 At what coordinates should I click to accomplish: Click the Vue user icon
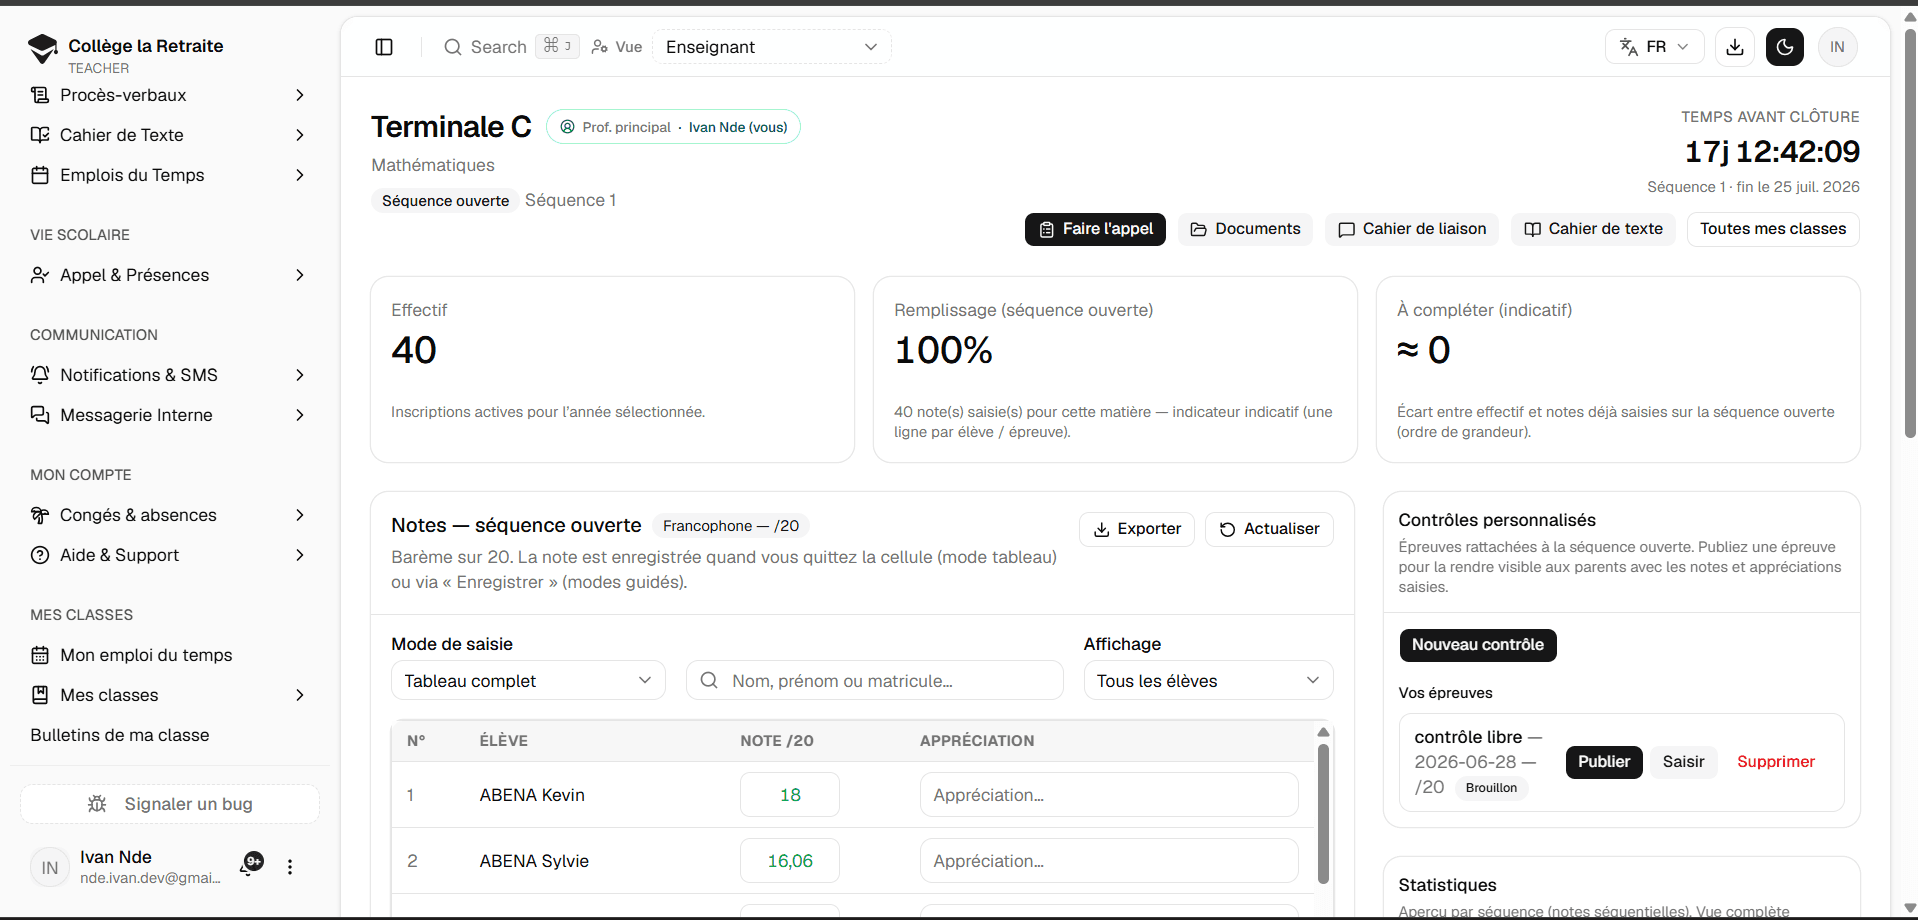600,47
